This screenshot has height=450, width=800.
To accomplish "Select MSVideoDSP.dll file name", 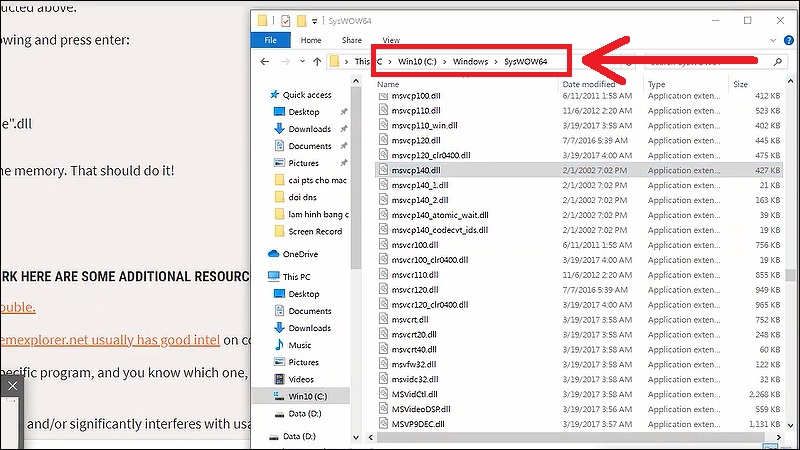I will coord(421,409).
